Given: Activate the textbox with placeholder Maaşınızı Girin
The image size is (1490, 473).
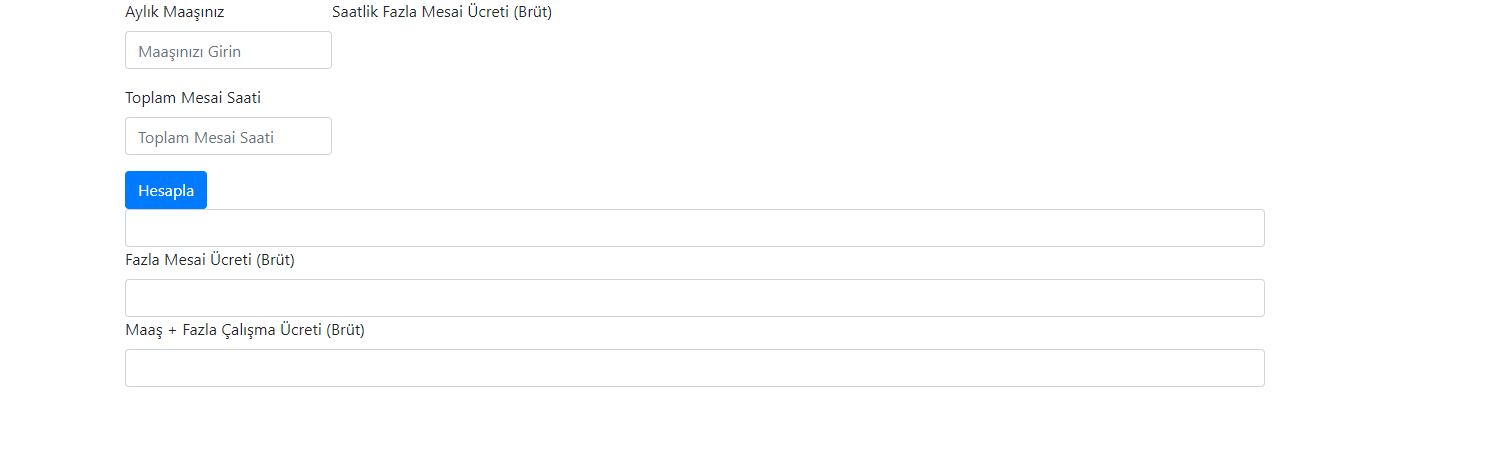Looking at the screenshot, I should coord(228,50).
